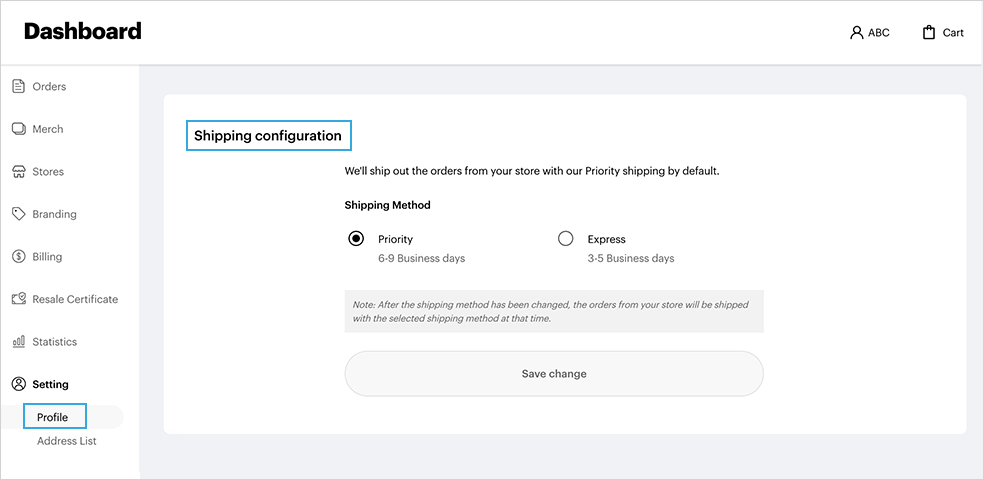This screenshot has width=984, height=480.
Task: Click the Stores shop icon
Action: coord(18,172)
